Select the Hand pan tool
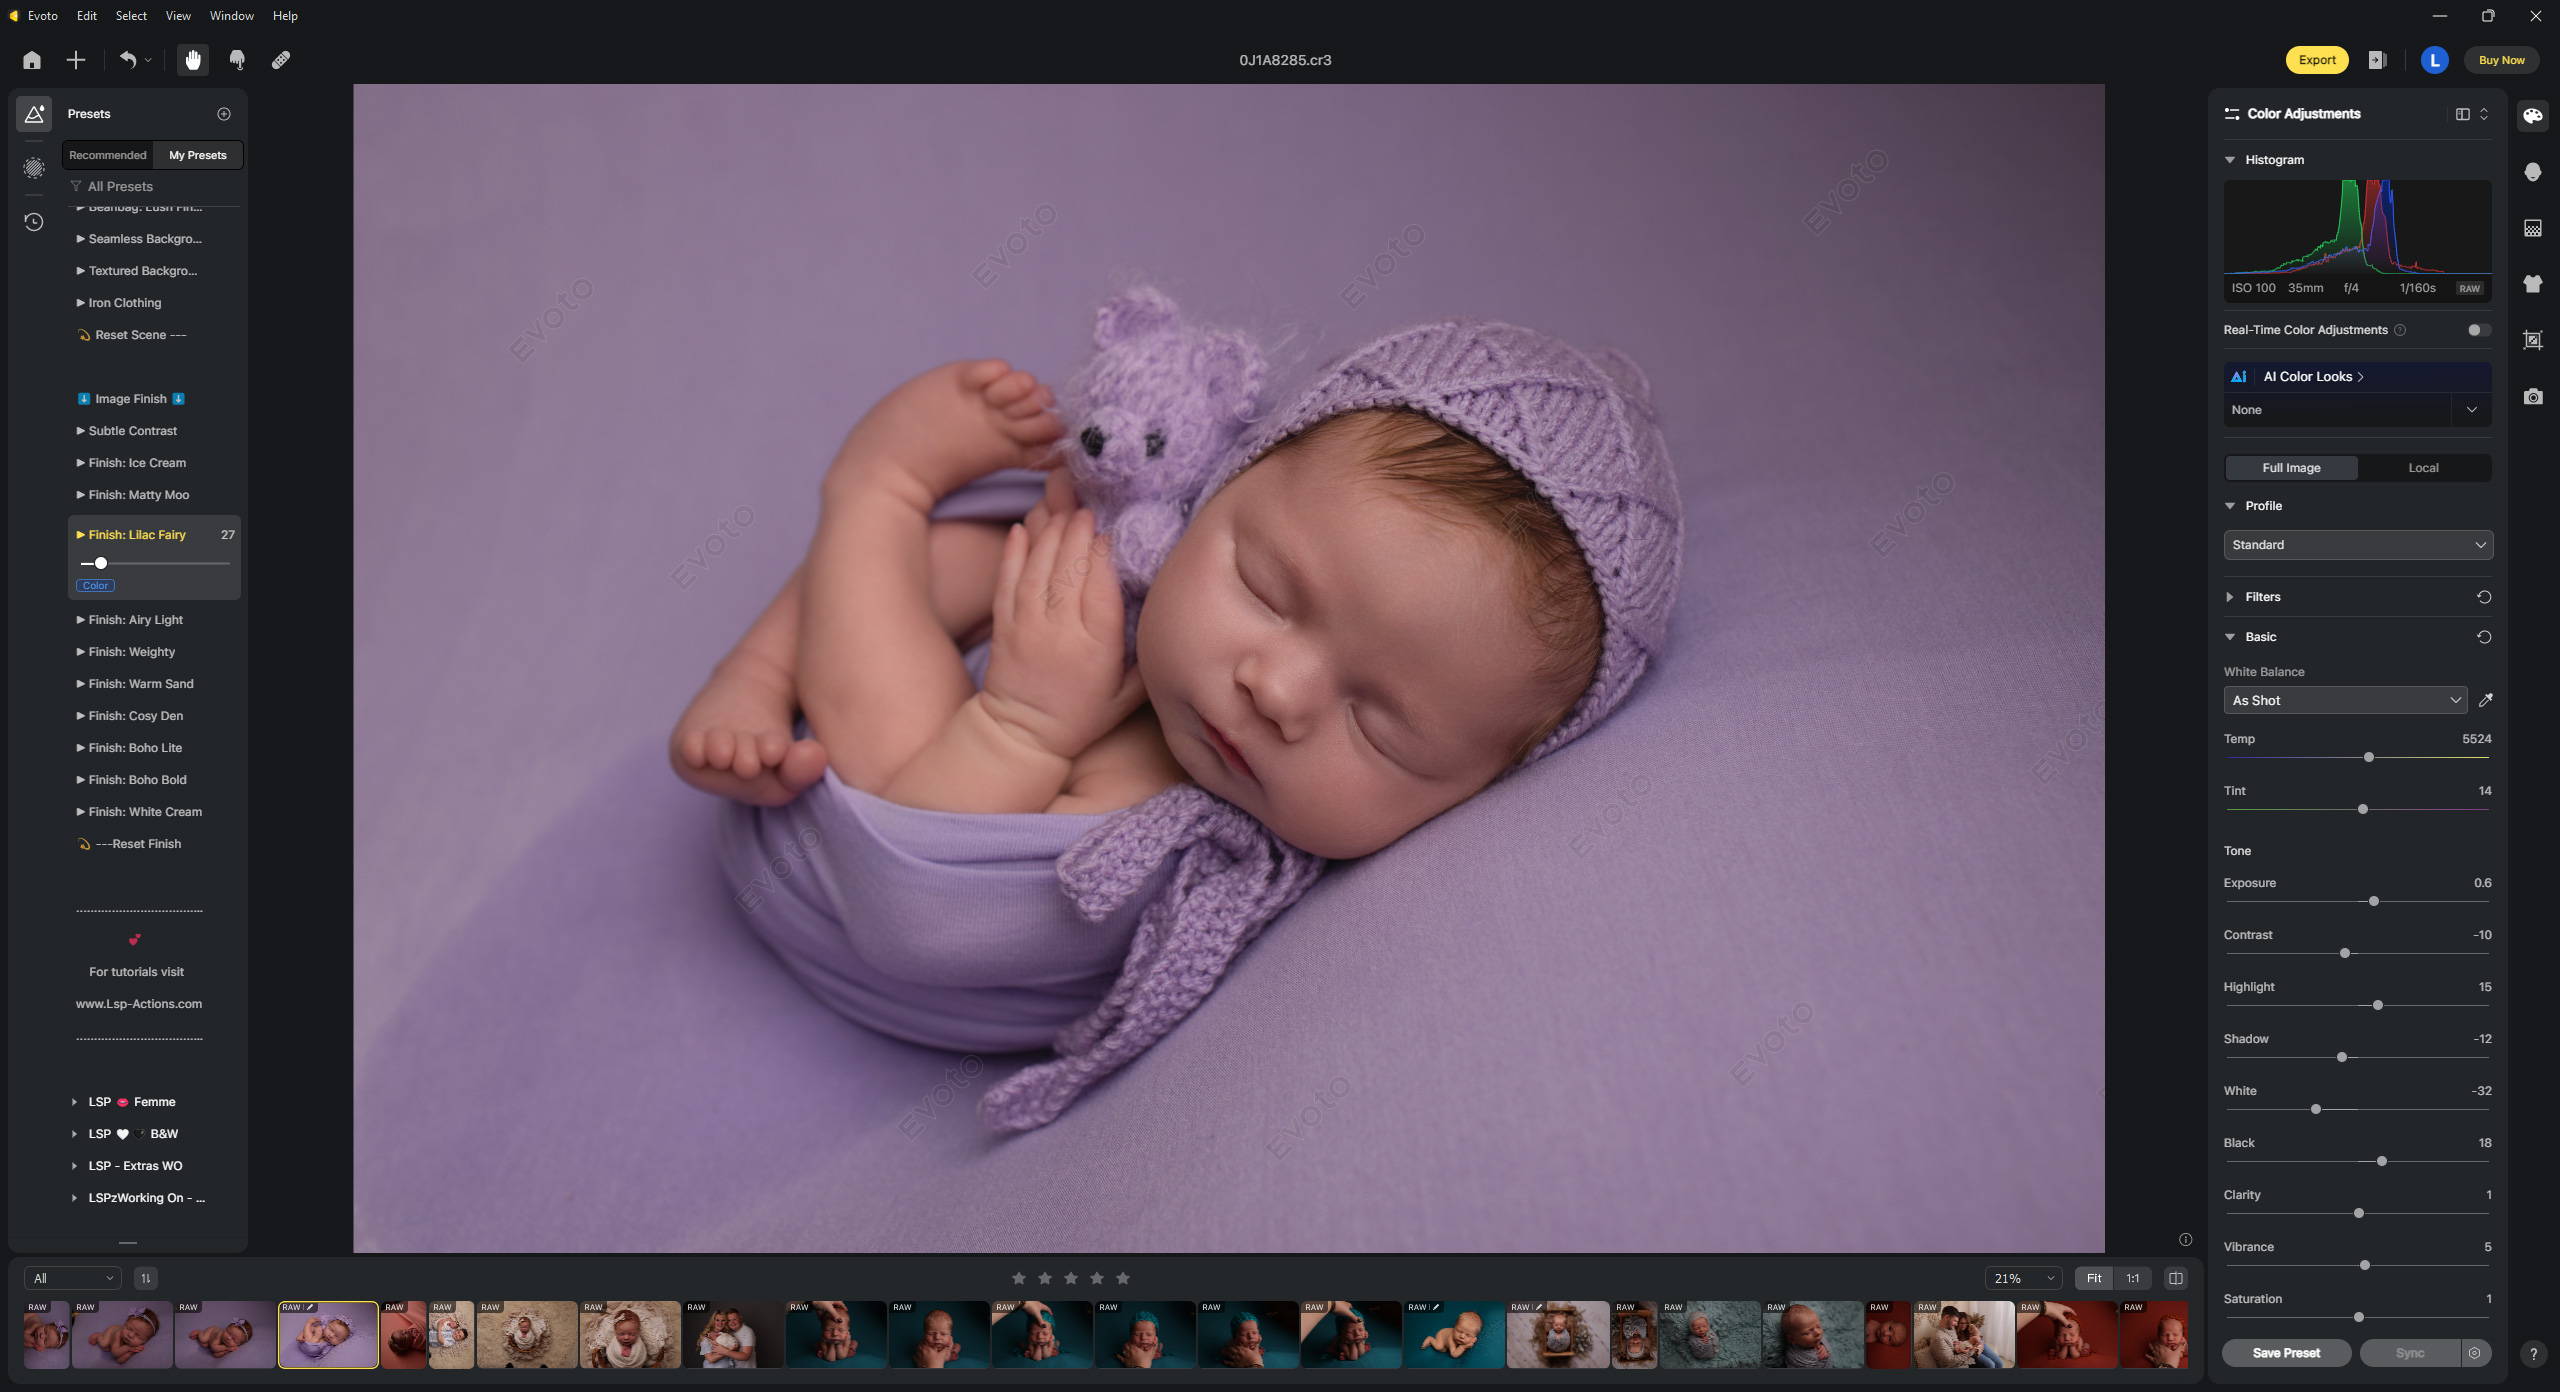 click(x=193, y=60)
